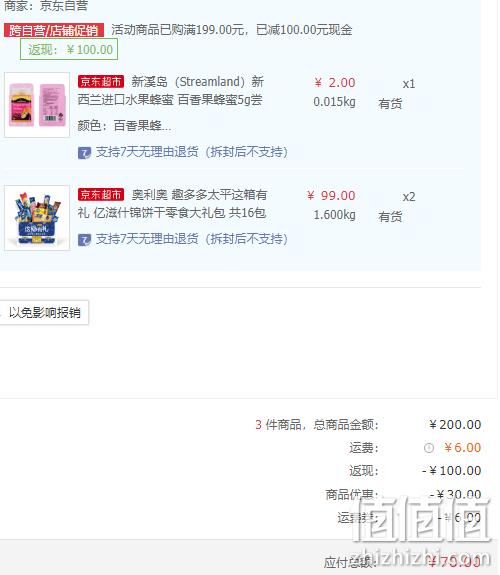Screen dimensions: 500x575
Task: Click the Streamland honey product thumbnail
Action: click(37, 105)
